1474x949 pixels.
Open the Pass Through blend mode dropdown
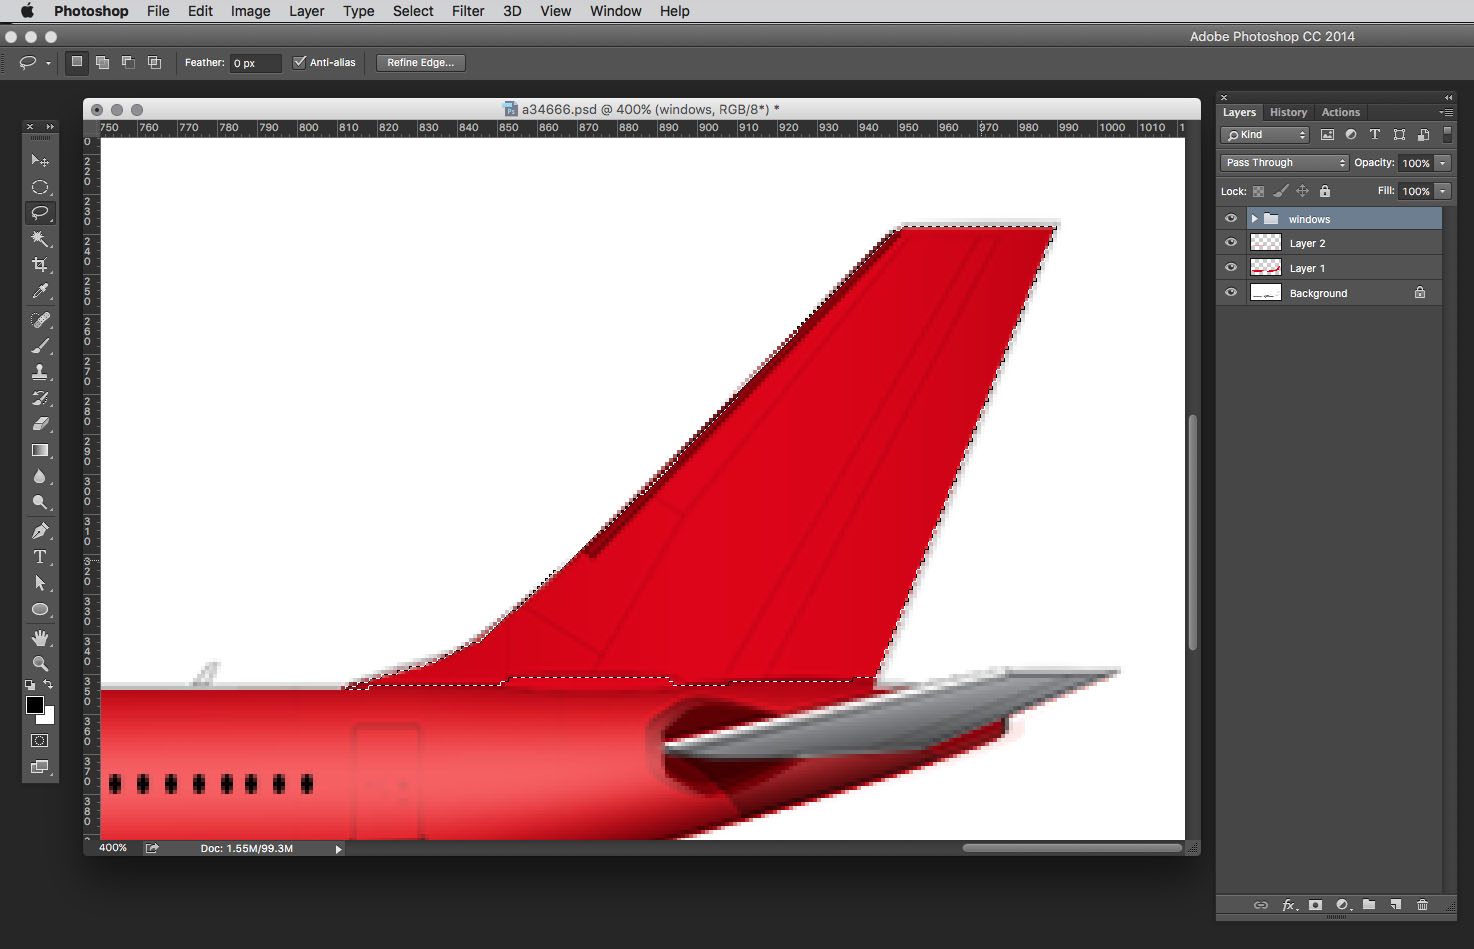point(1285,163)
